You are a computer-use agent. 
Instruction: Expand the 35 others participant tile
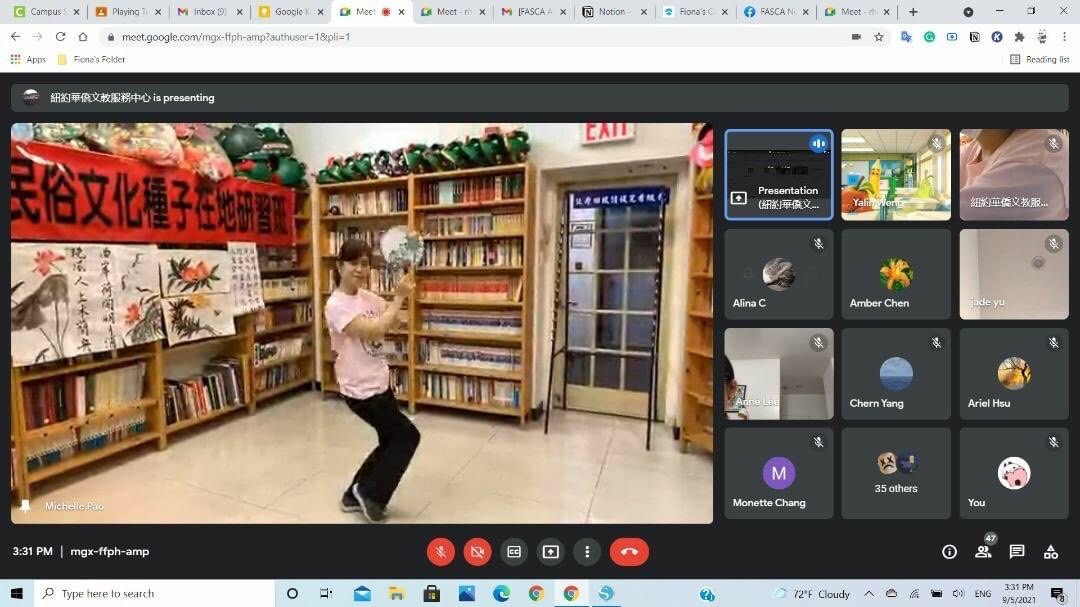pos(896,473)
